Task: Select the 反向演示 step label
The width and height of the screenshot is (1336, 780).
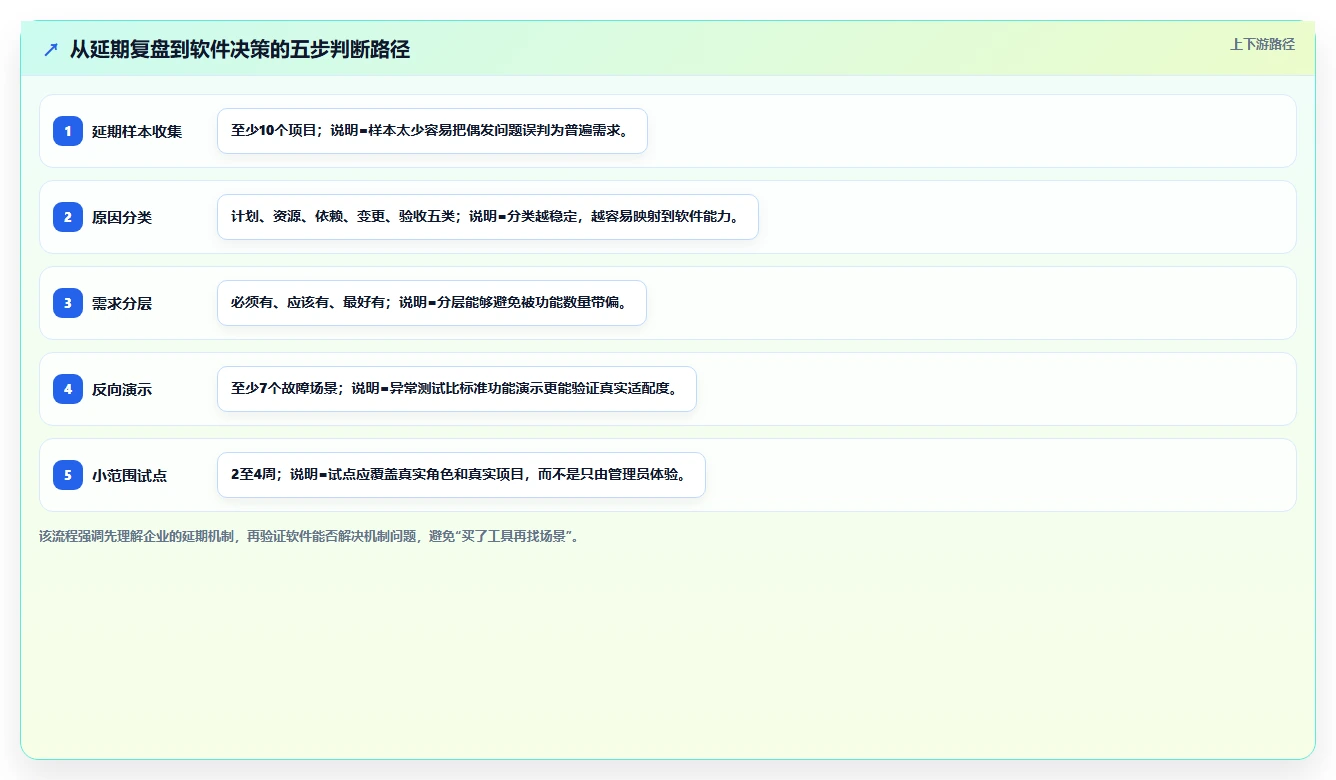Action: (122, 389)
